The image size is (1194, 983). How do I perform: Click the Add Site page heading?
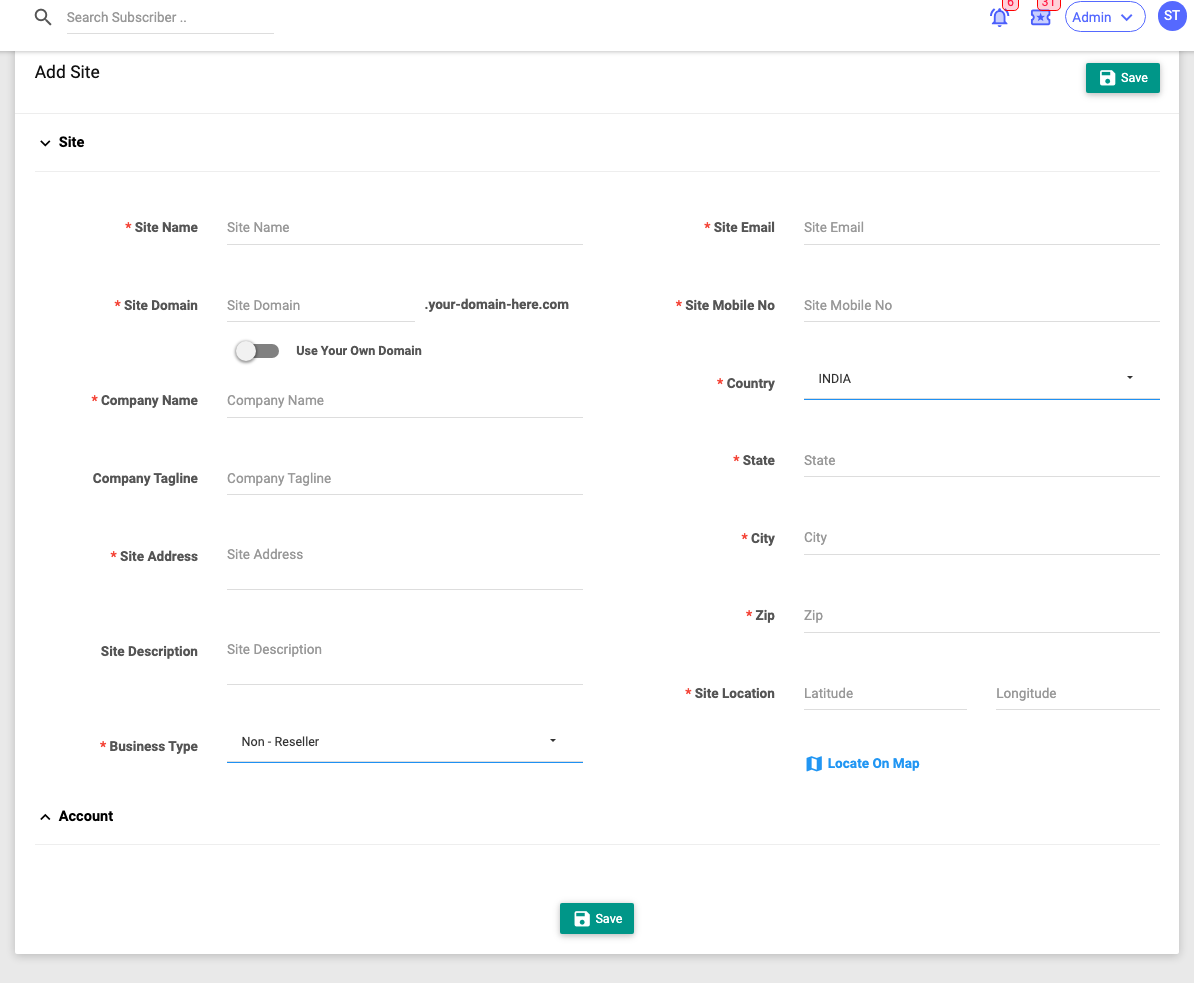pyautogui.click(x=67, y=72)
